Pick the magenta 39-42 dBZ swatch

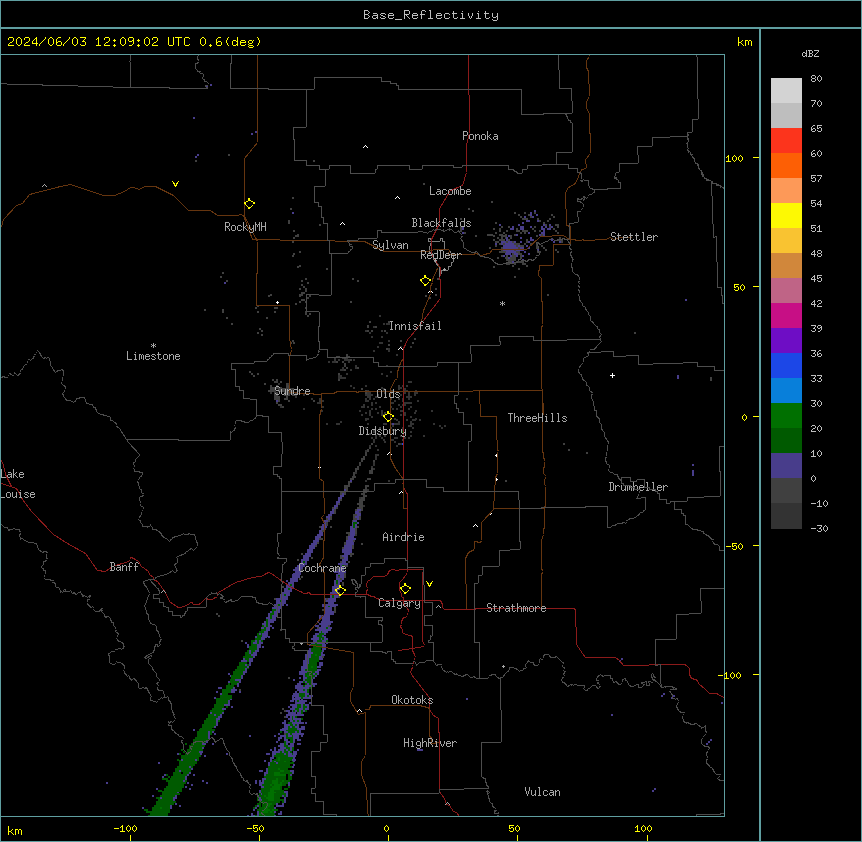pos(786,315)
